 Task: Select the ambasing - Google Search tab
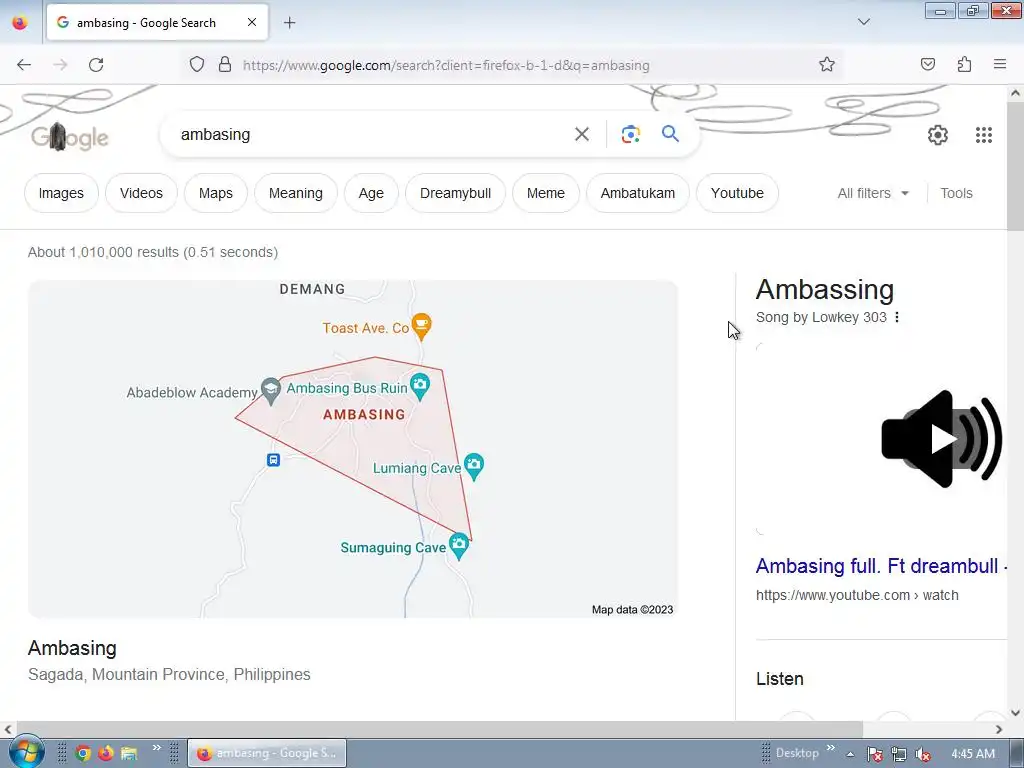point(157,22)
